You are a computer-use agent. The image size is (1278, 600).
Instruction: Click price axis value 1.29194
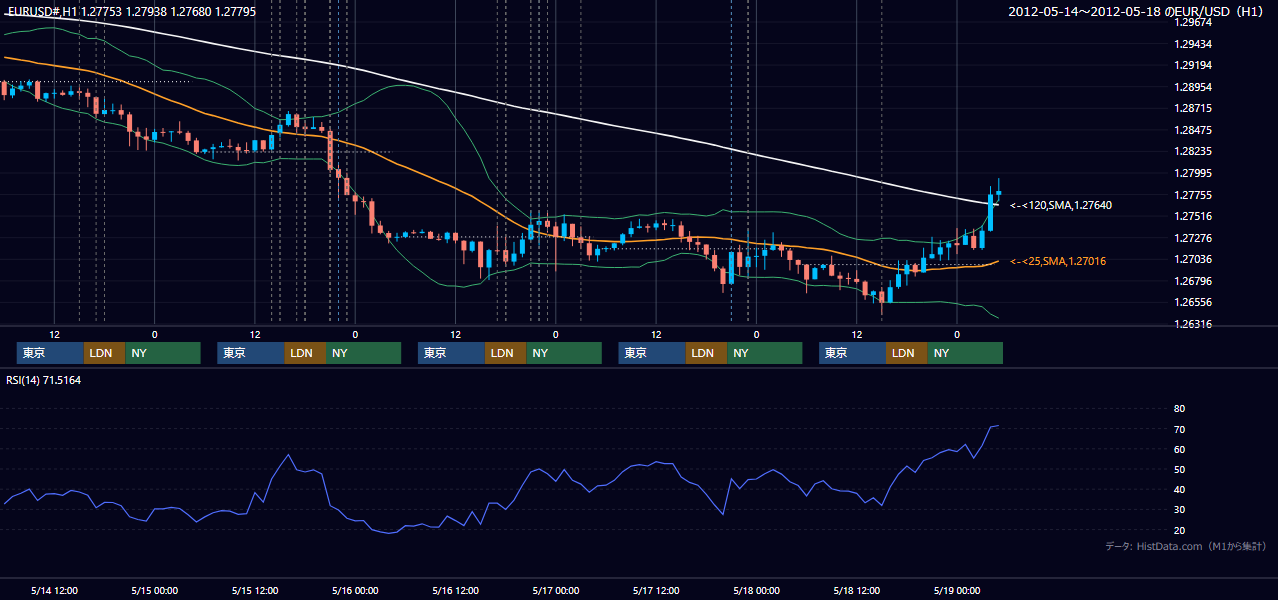click(x=1193, y=65)
